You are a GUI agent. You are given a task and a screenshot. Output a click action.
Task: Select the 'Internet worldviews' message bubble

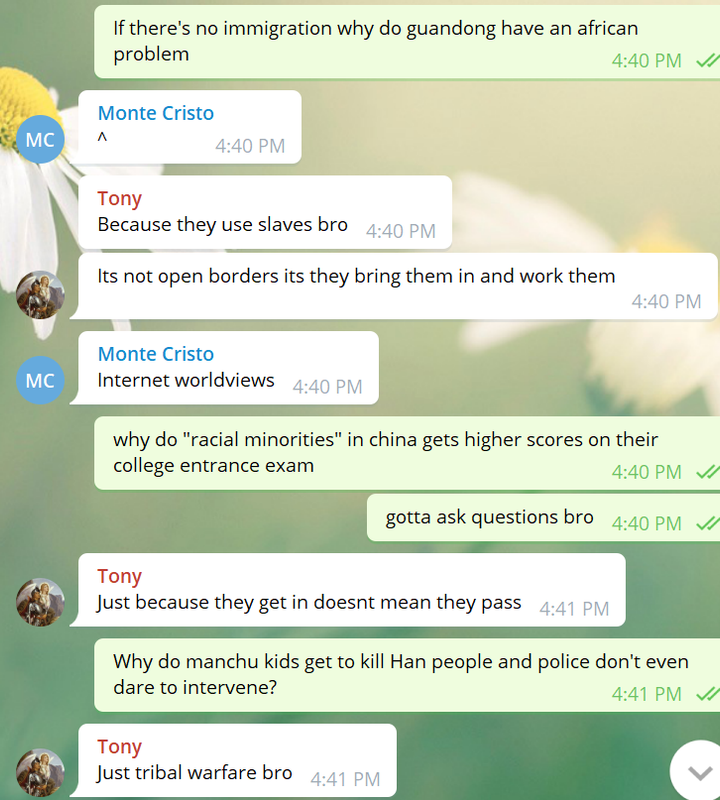225,368
